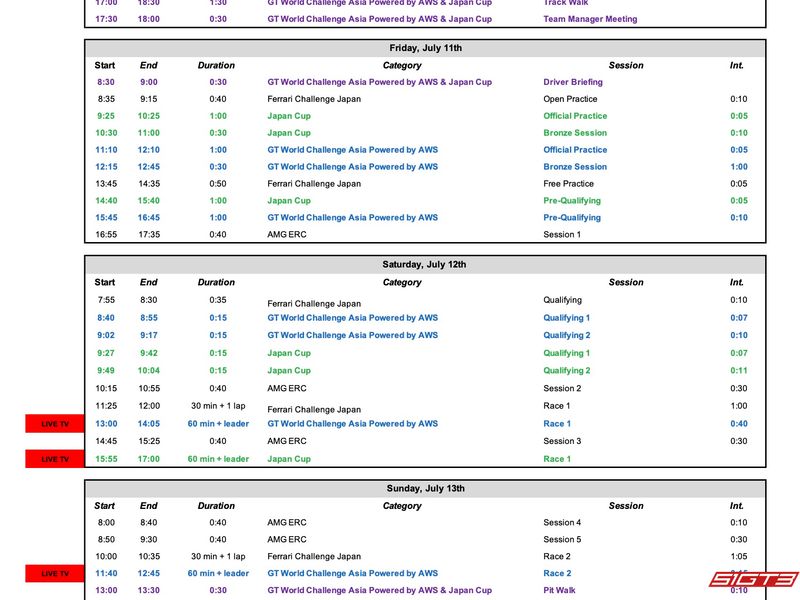Click "Japan Cup" in the 9:27 row

(x=289, y=353)
